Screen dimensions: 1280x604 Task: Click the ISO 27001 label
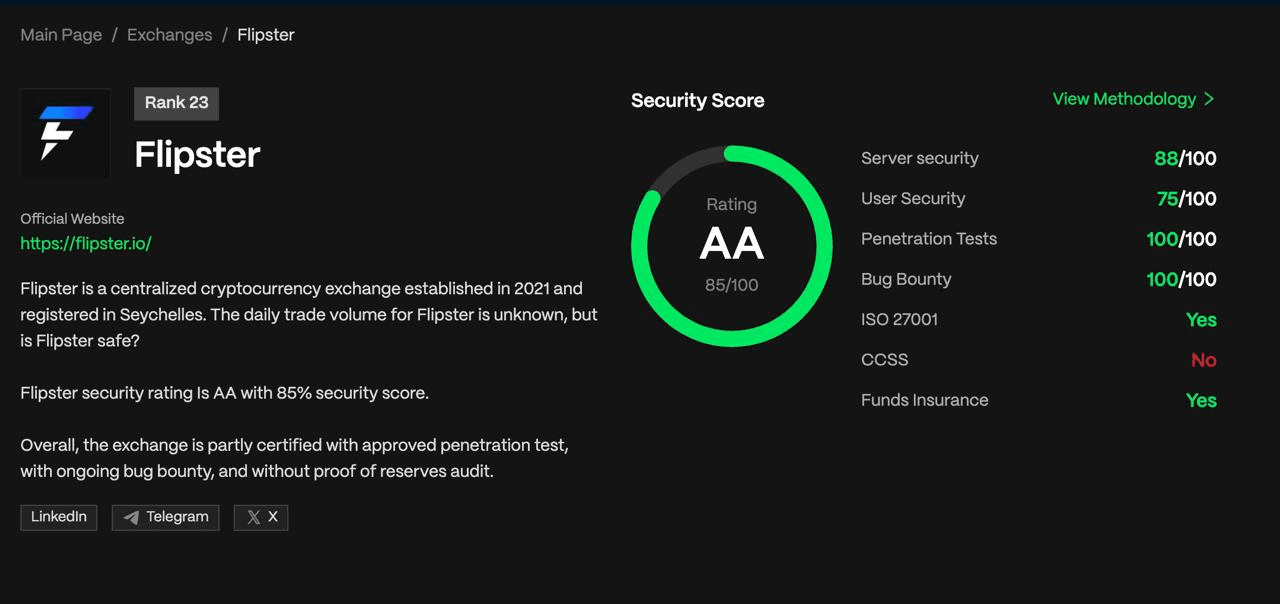(x=899, y=319)
